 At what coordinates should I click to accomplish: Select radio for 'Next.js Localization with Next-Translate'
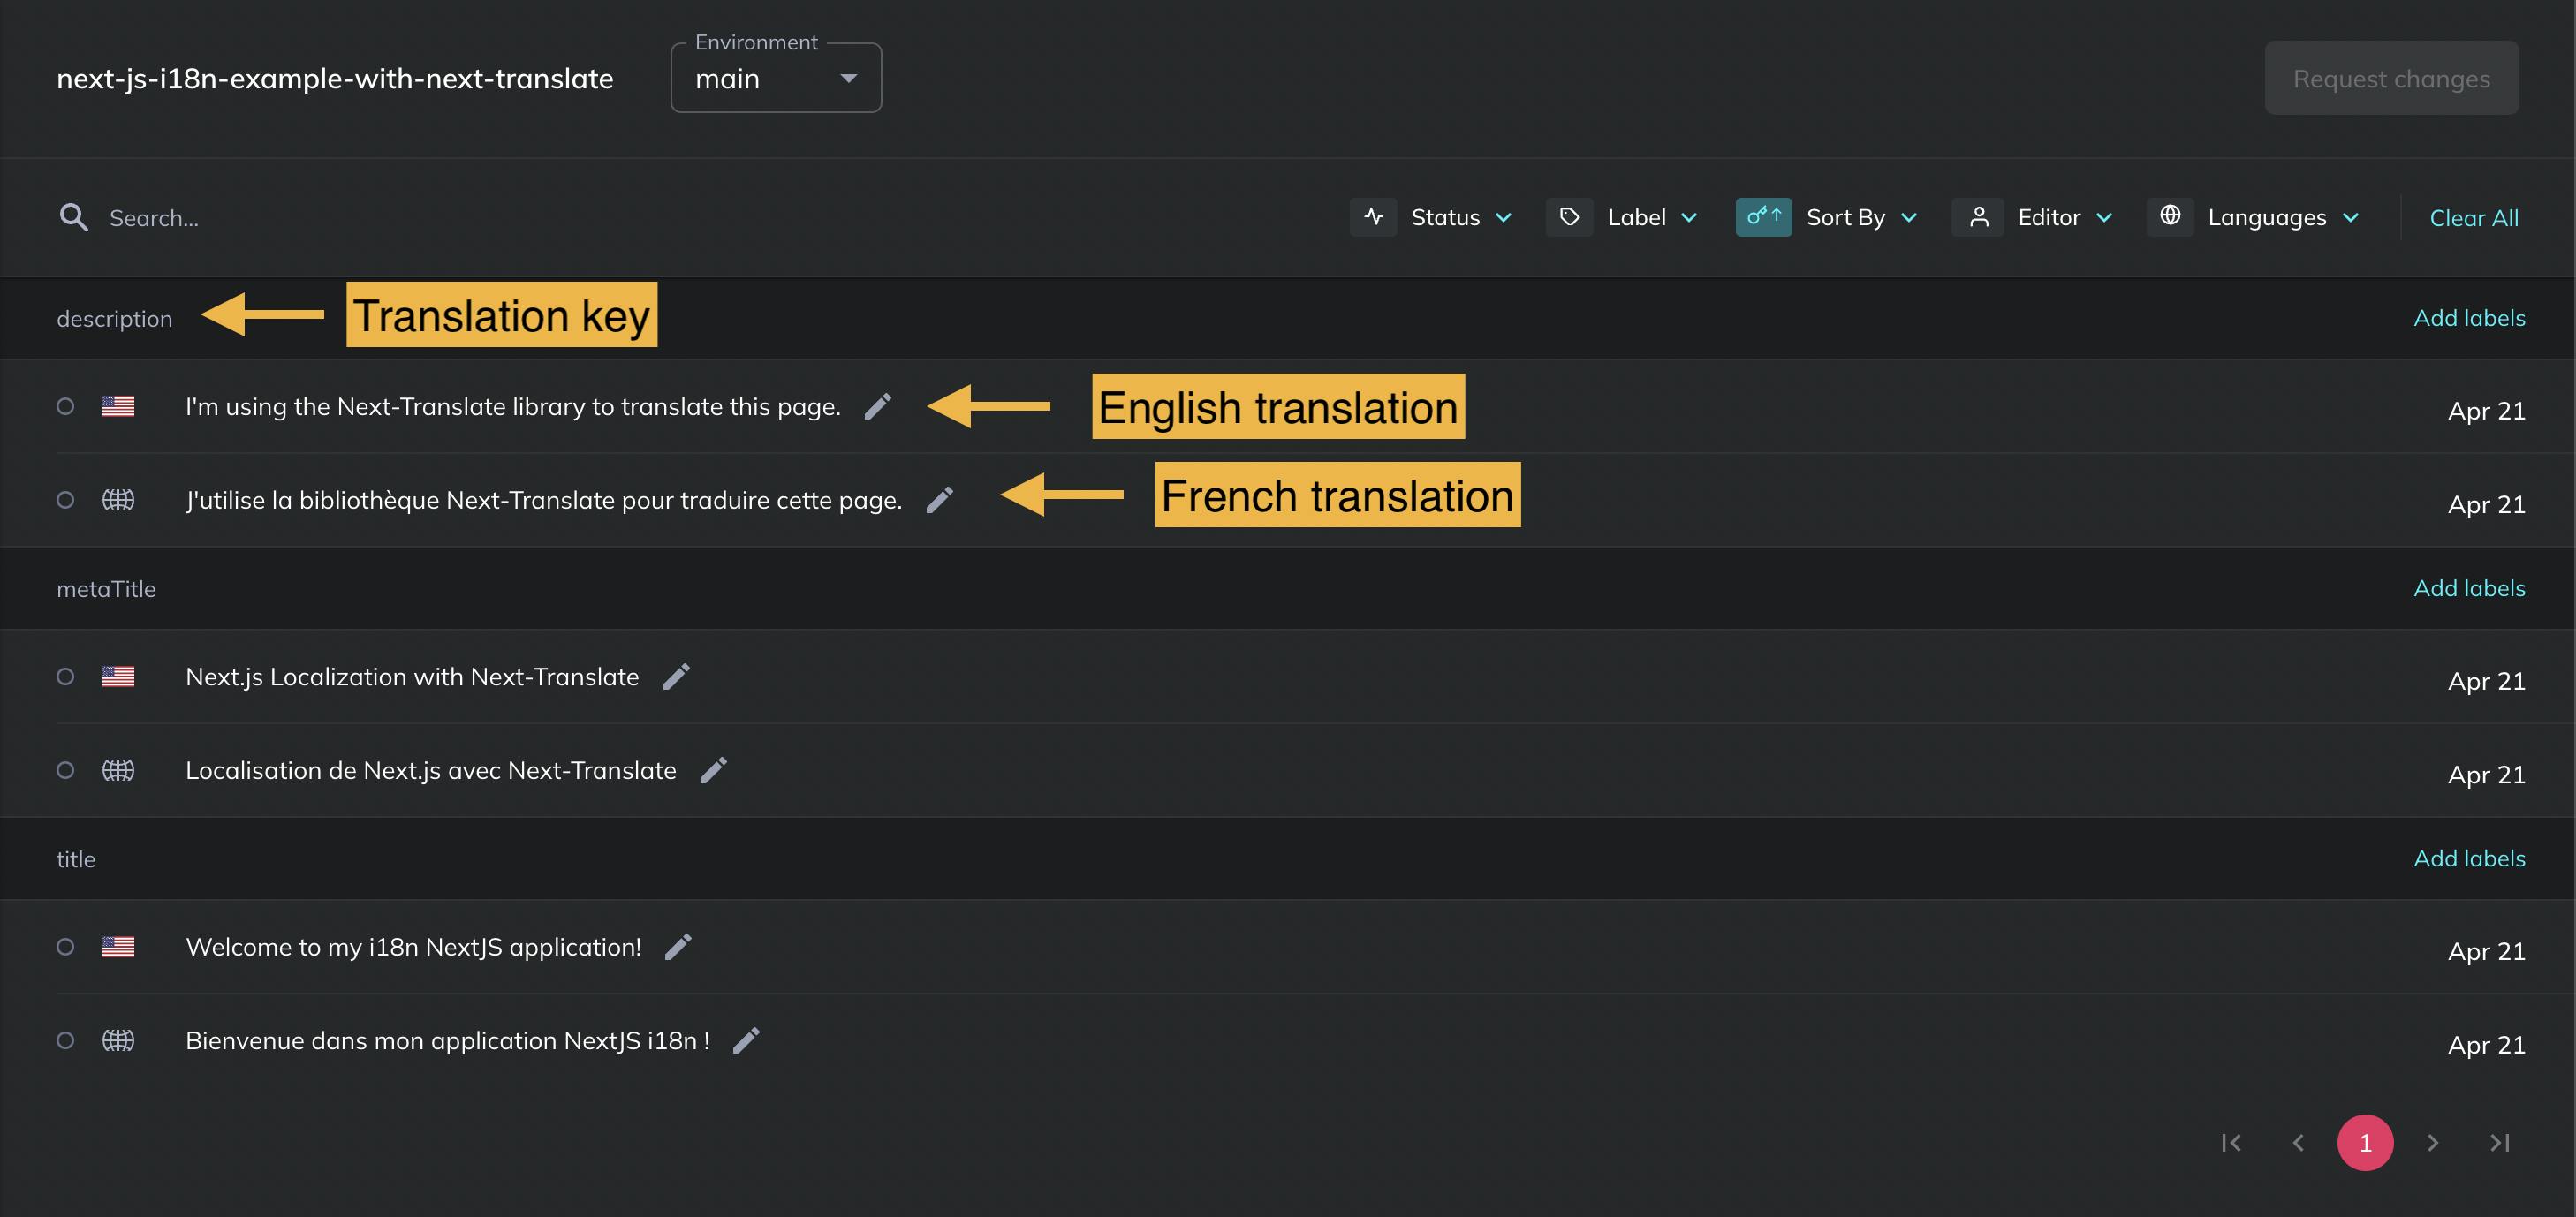pyautogui.click(x=65, y=677)
